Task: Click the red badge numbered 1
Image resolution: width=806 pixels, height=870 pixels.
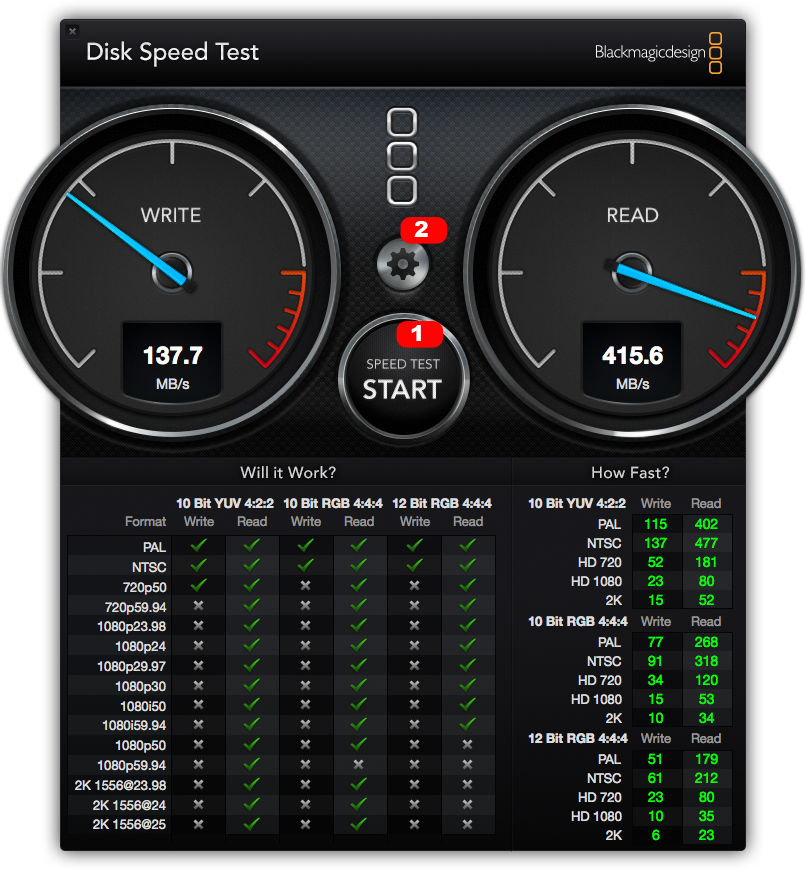Action: (x=419, y=334)
